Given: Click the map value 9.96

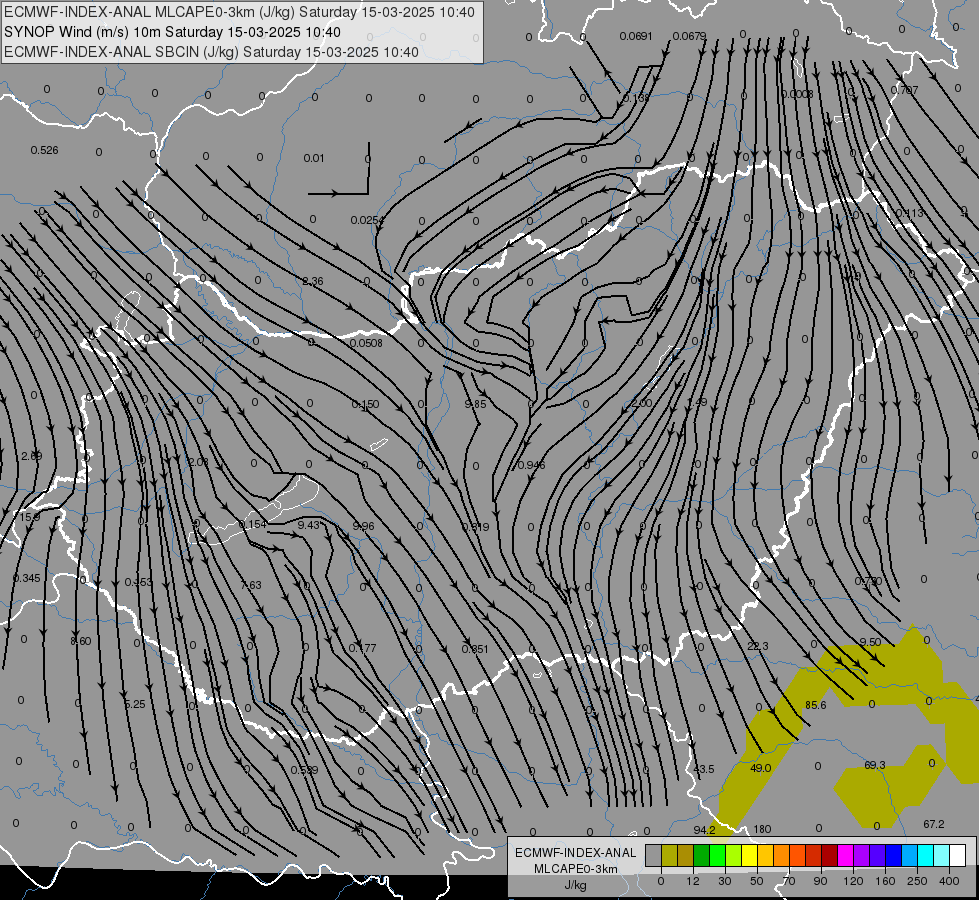Looking at the screenshot, I should [363, 526].
